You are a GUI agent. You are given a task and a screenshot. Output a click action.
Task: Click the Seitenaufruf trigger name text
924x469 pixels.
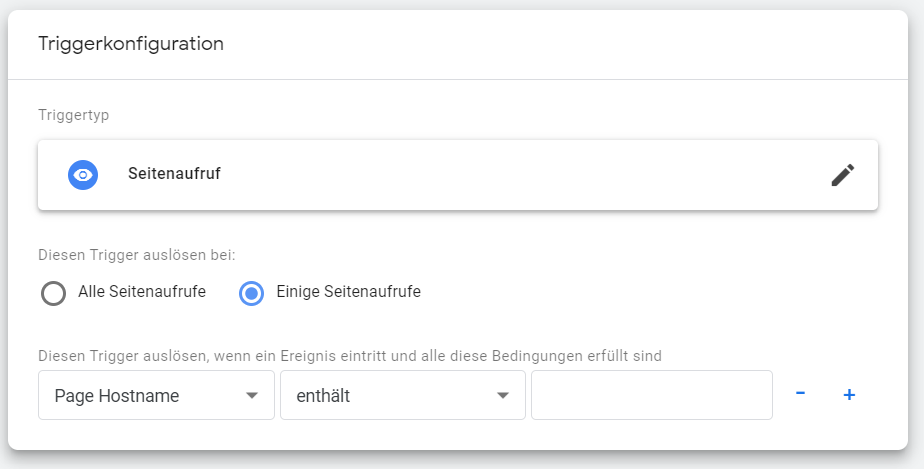click(174, 174)
